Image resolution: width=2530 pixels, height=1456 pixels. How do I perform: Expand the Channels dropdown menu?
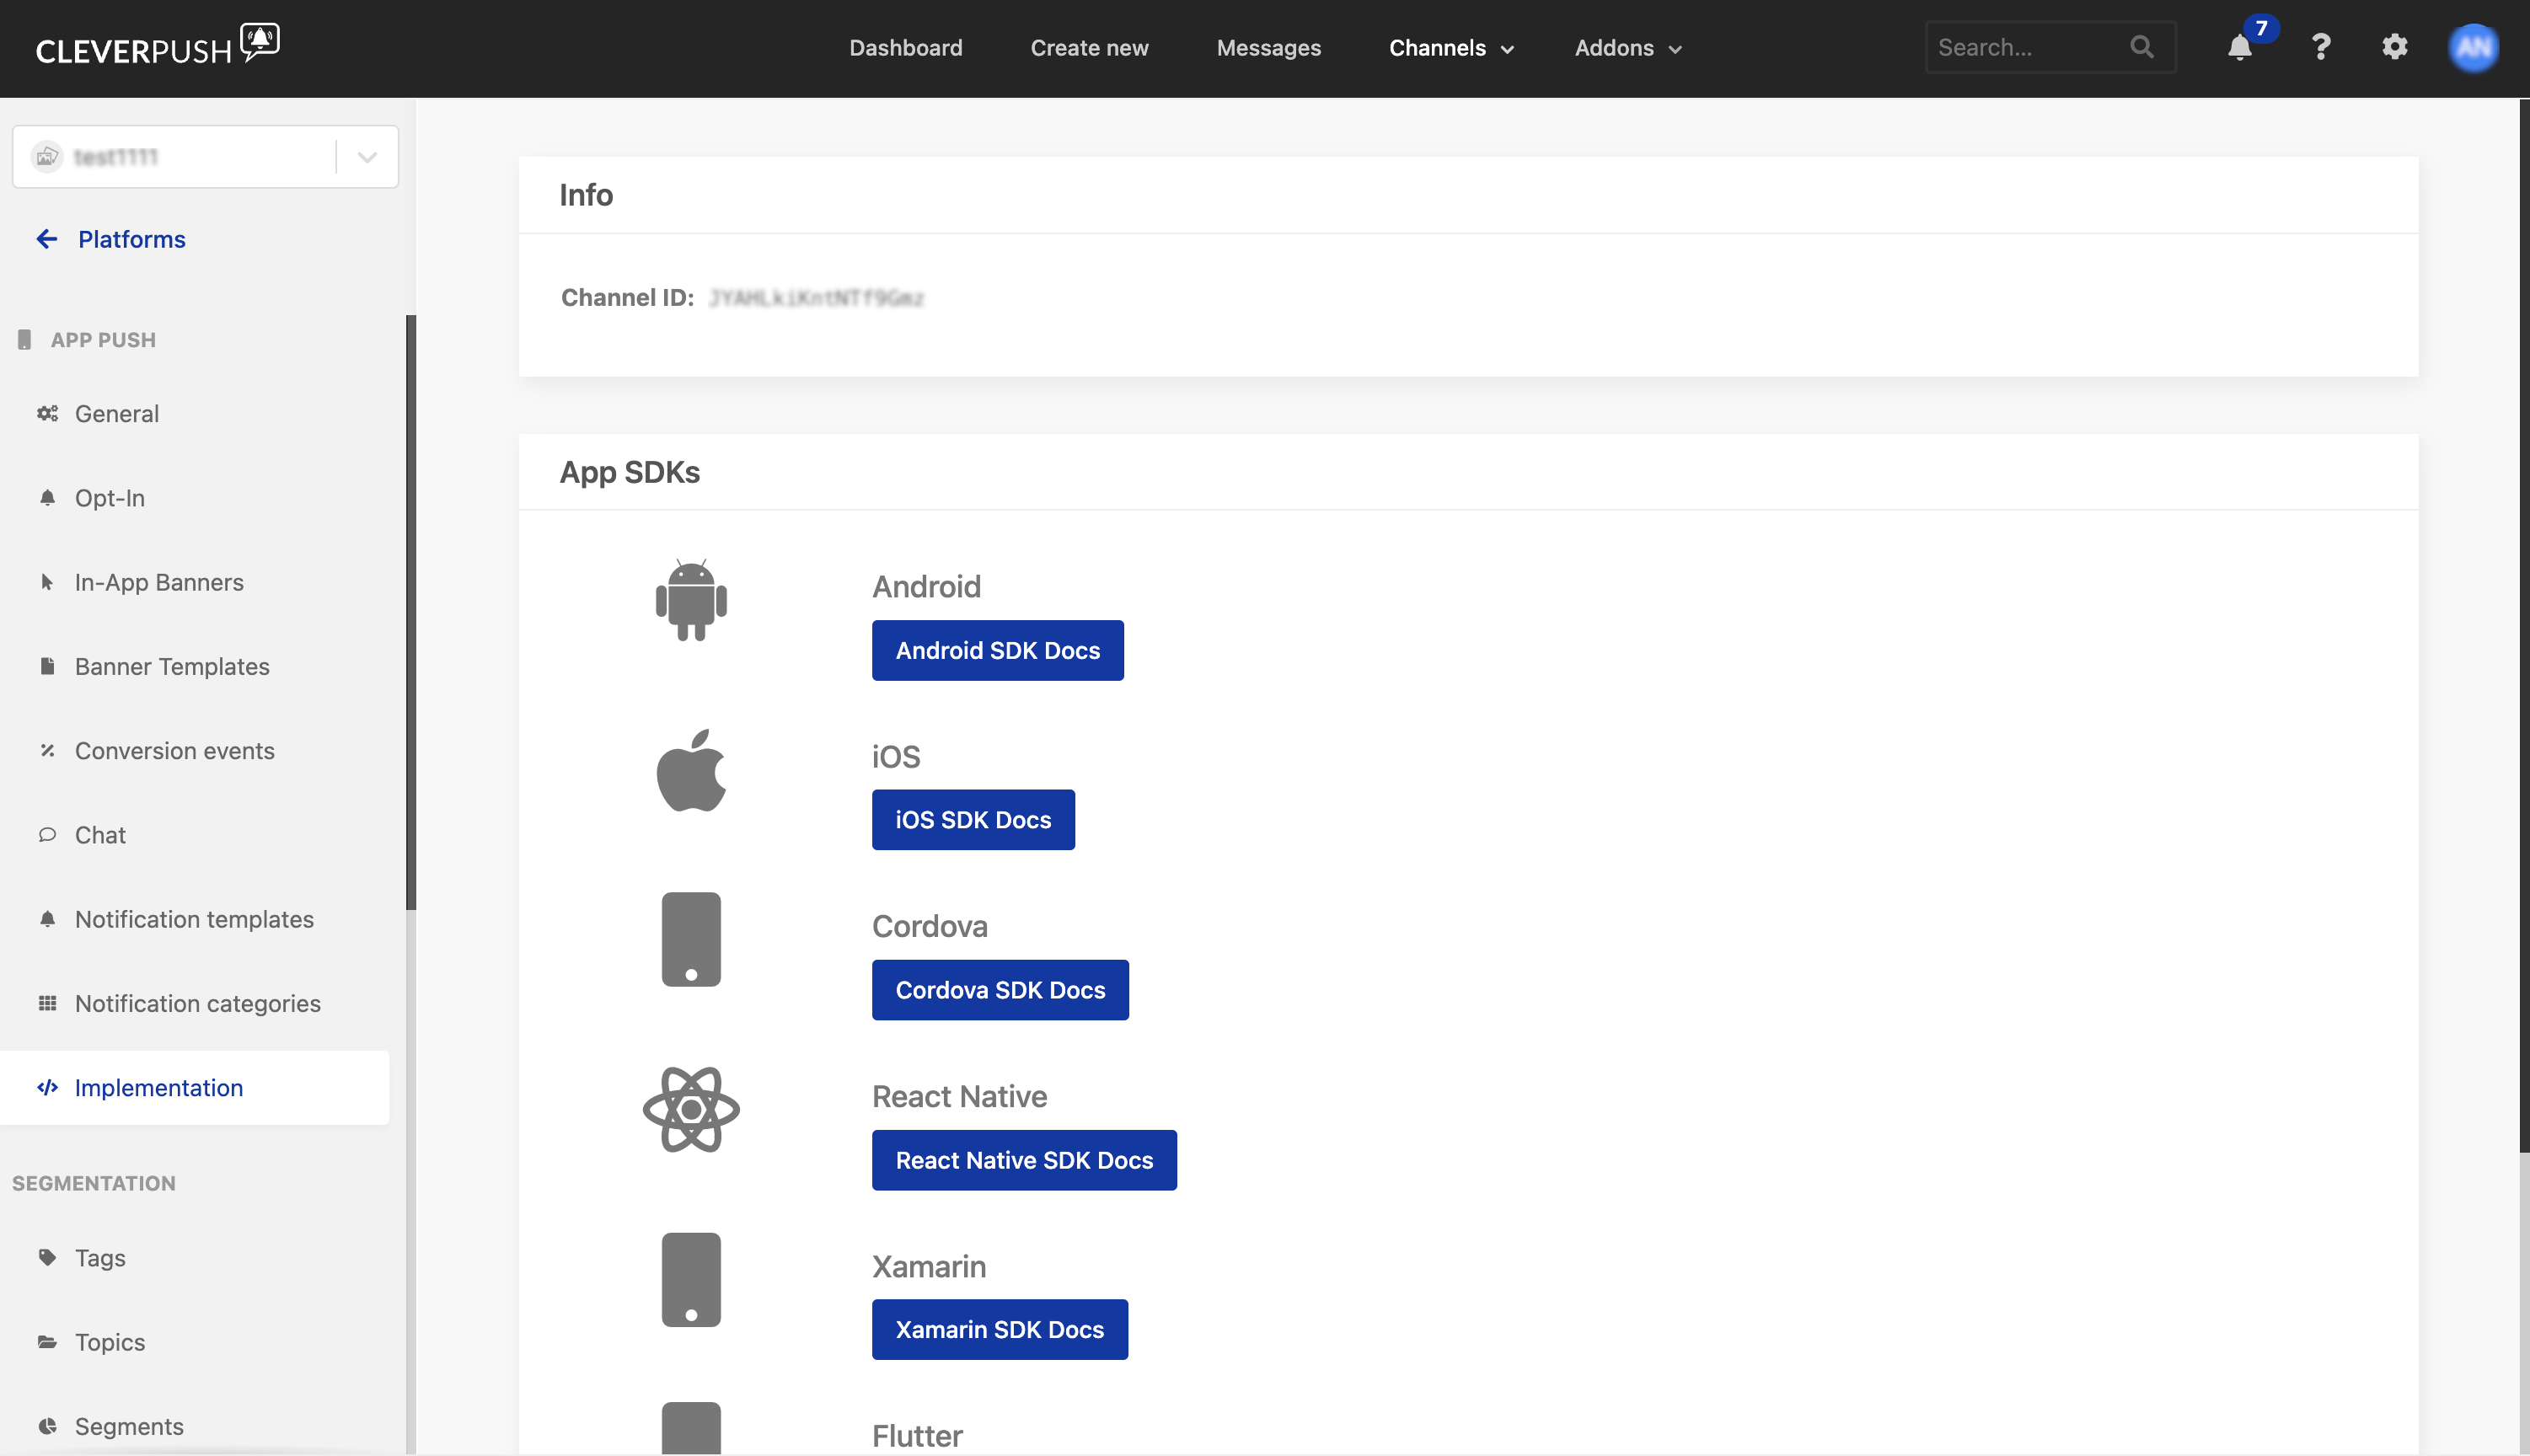click(x=1451, y=48)
